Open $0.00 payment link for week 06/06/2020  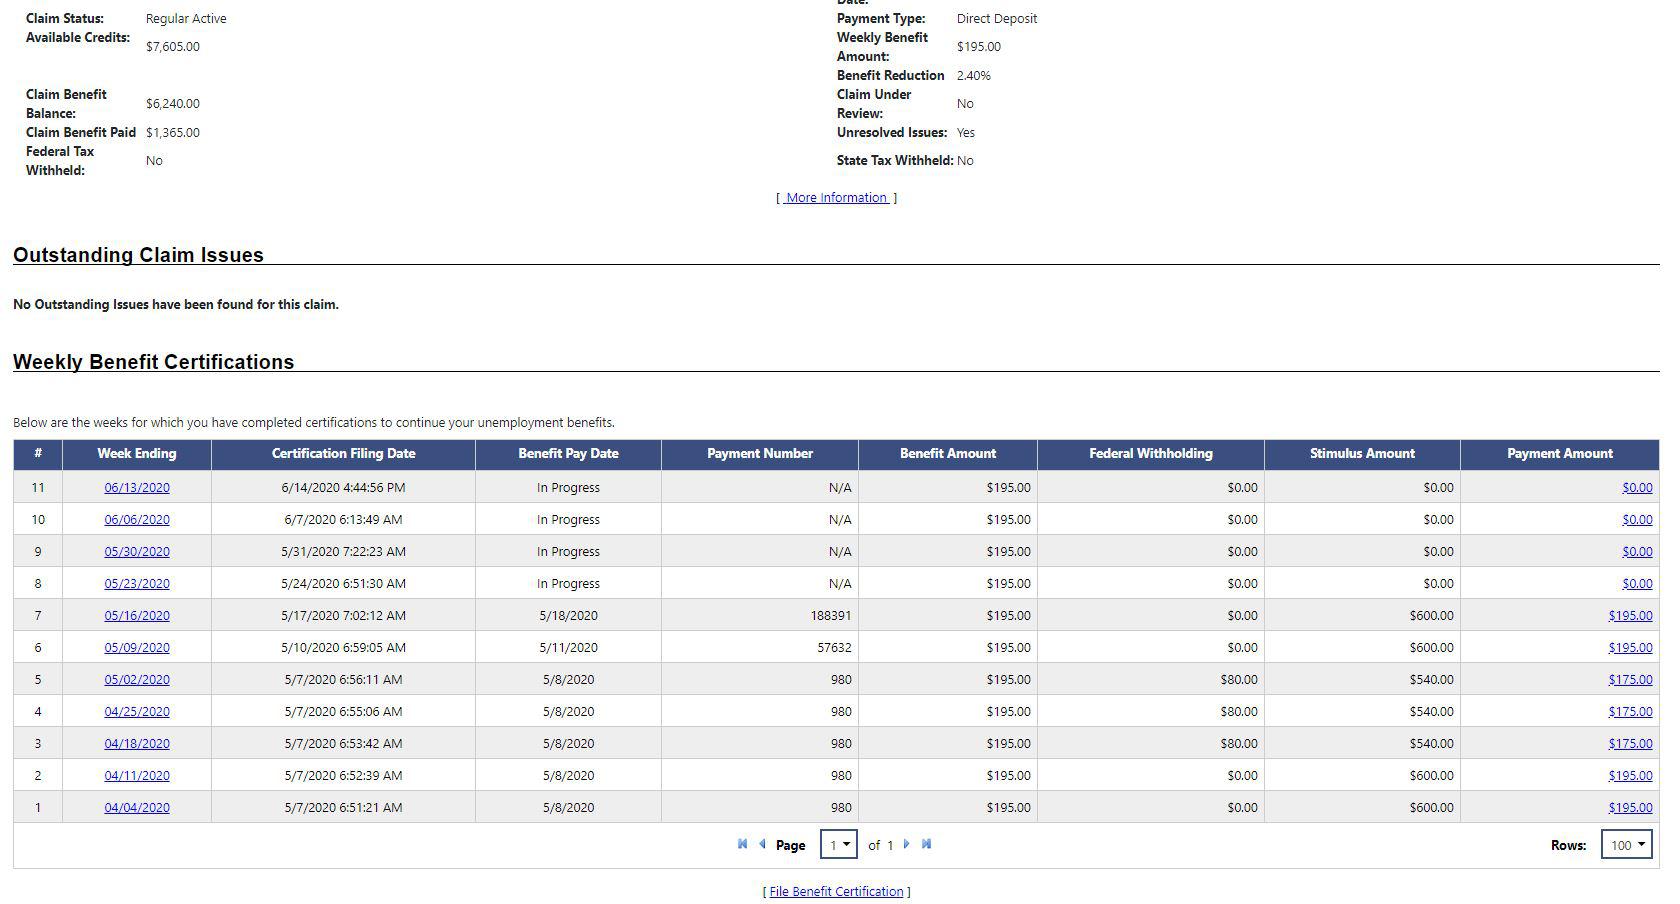[1637, 519]
